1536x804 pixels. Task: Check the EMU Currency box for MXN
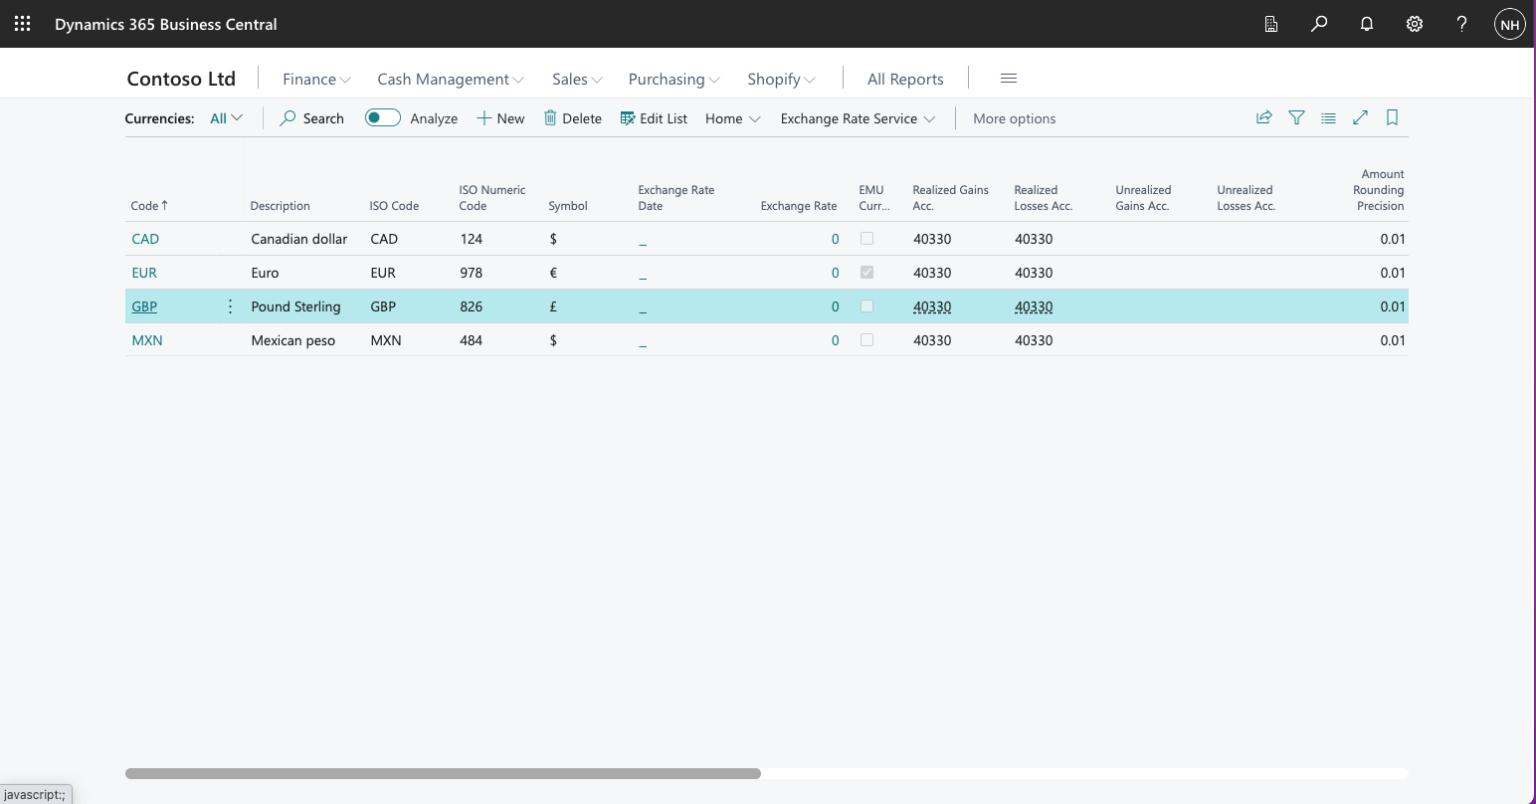(867, 340)
